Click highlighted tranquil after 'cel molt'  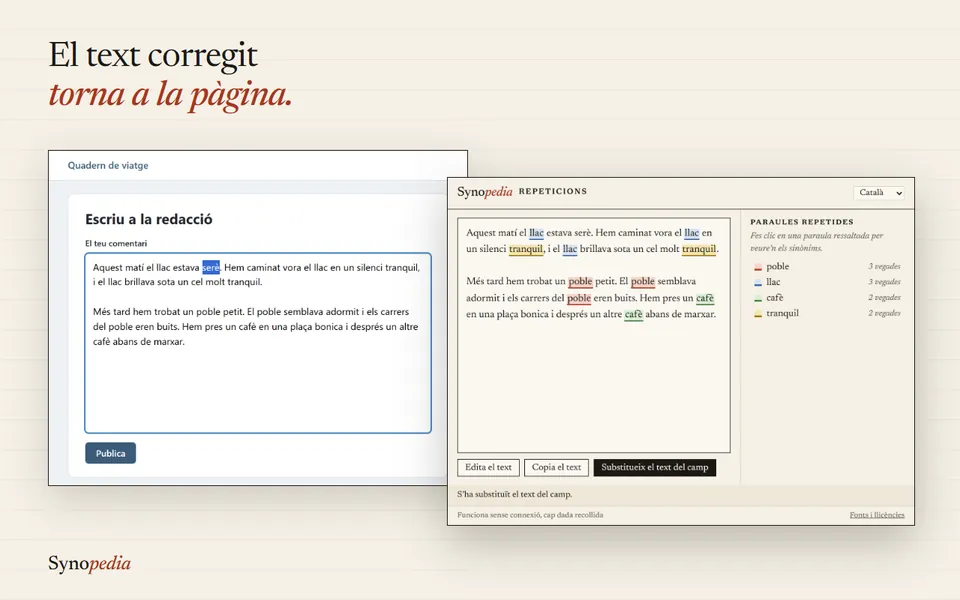(699, 249)
